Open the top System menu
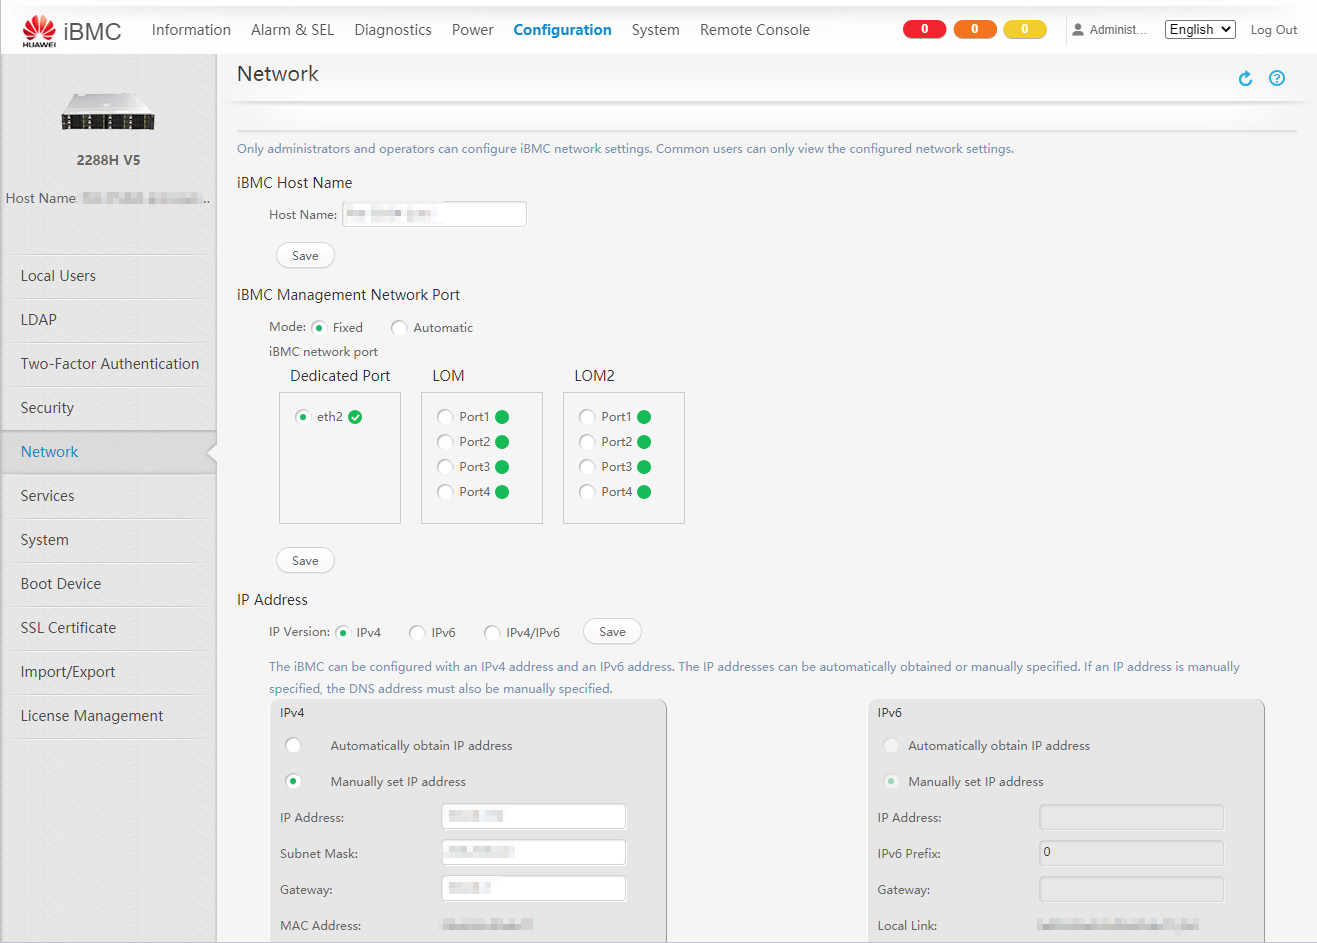 [655, 30]
